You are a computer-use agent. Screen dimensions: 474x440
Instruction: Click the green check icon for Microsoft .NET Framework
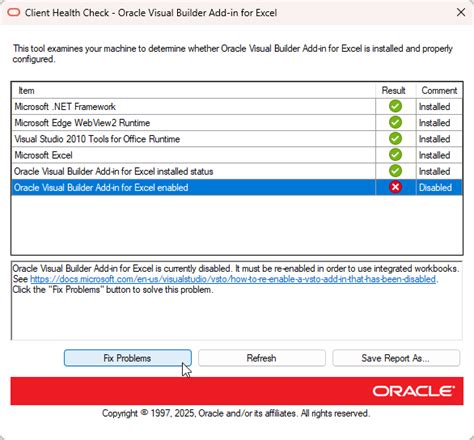point(395,106)
